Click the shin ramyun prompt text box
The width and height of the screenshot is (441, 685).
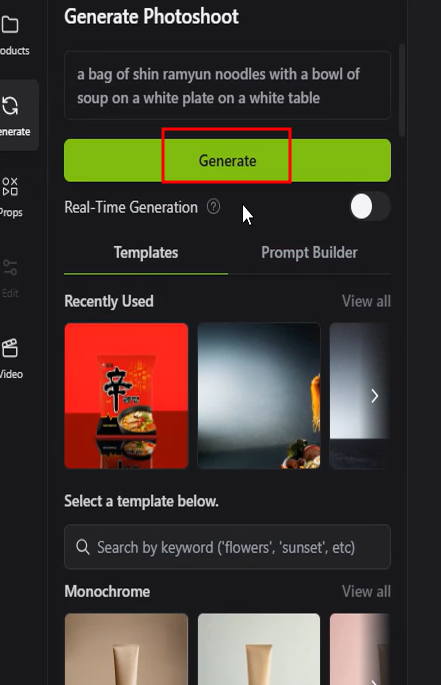pyautogui.click(x=227, y=86)
